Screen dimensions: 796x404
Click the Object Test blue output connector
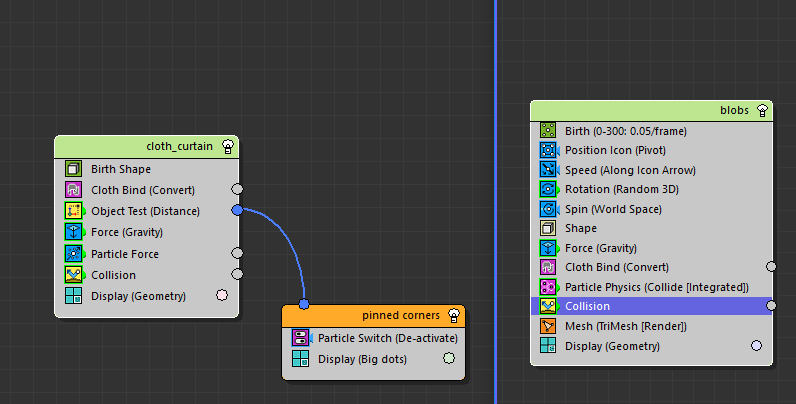pyautogui.click(x=237, y=210)
